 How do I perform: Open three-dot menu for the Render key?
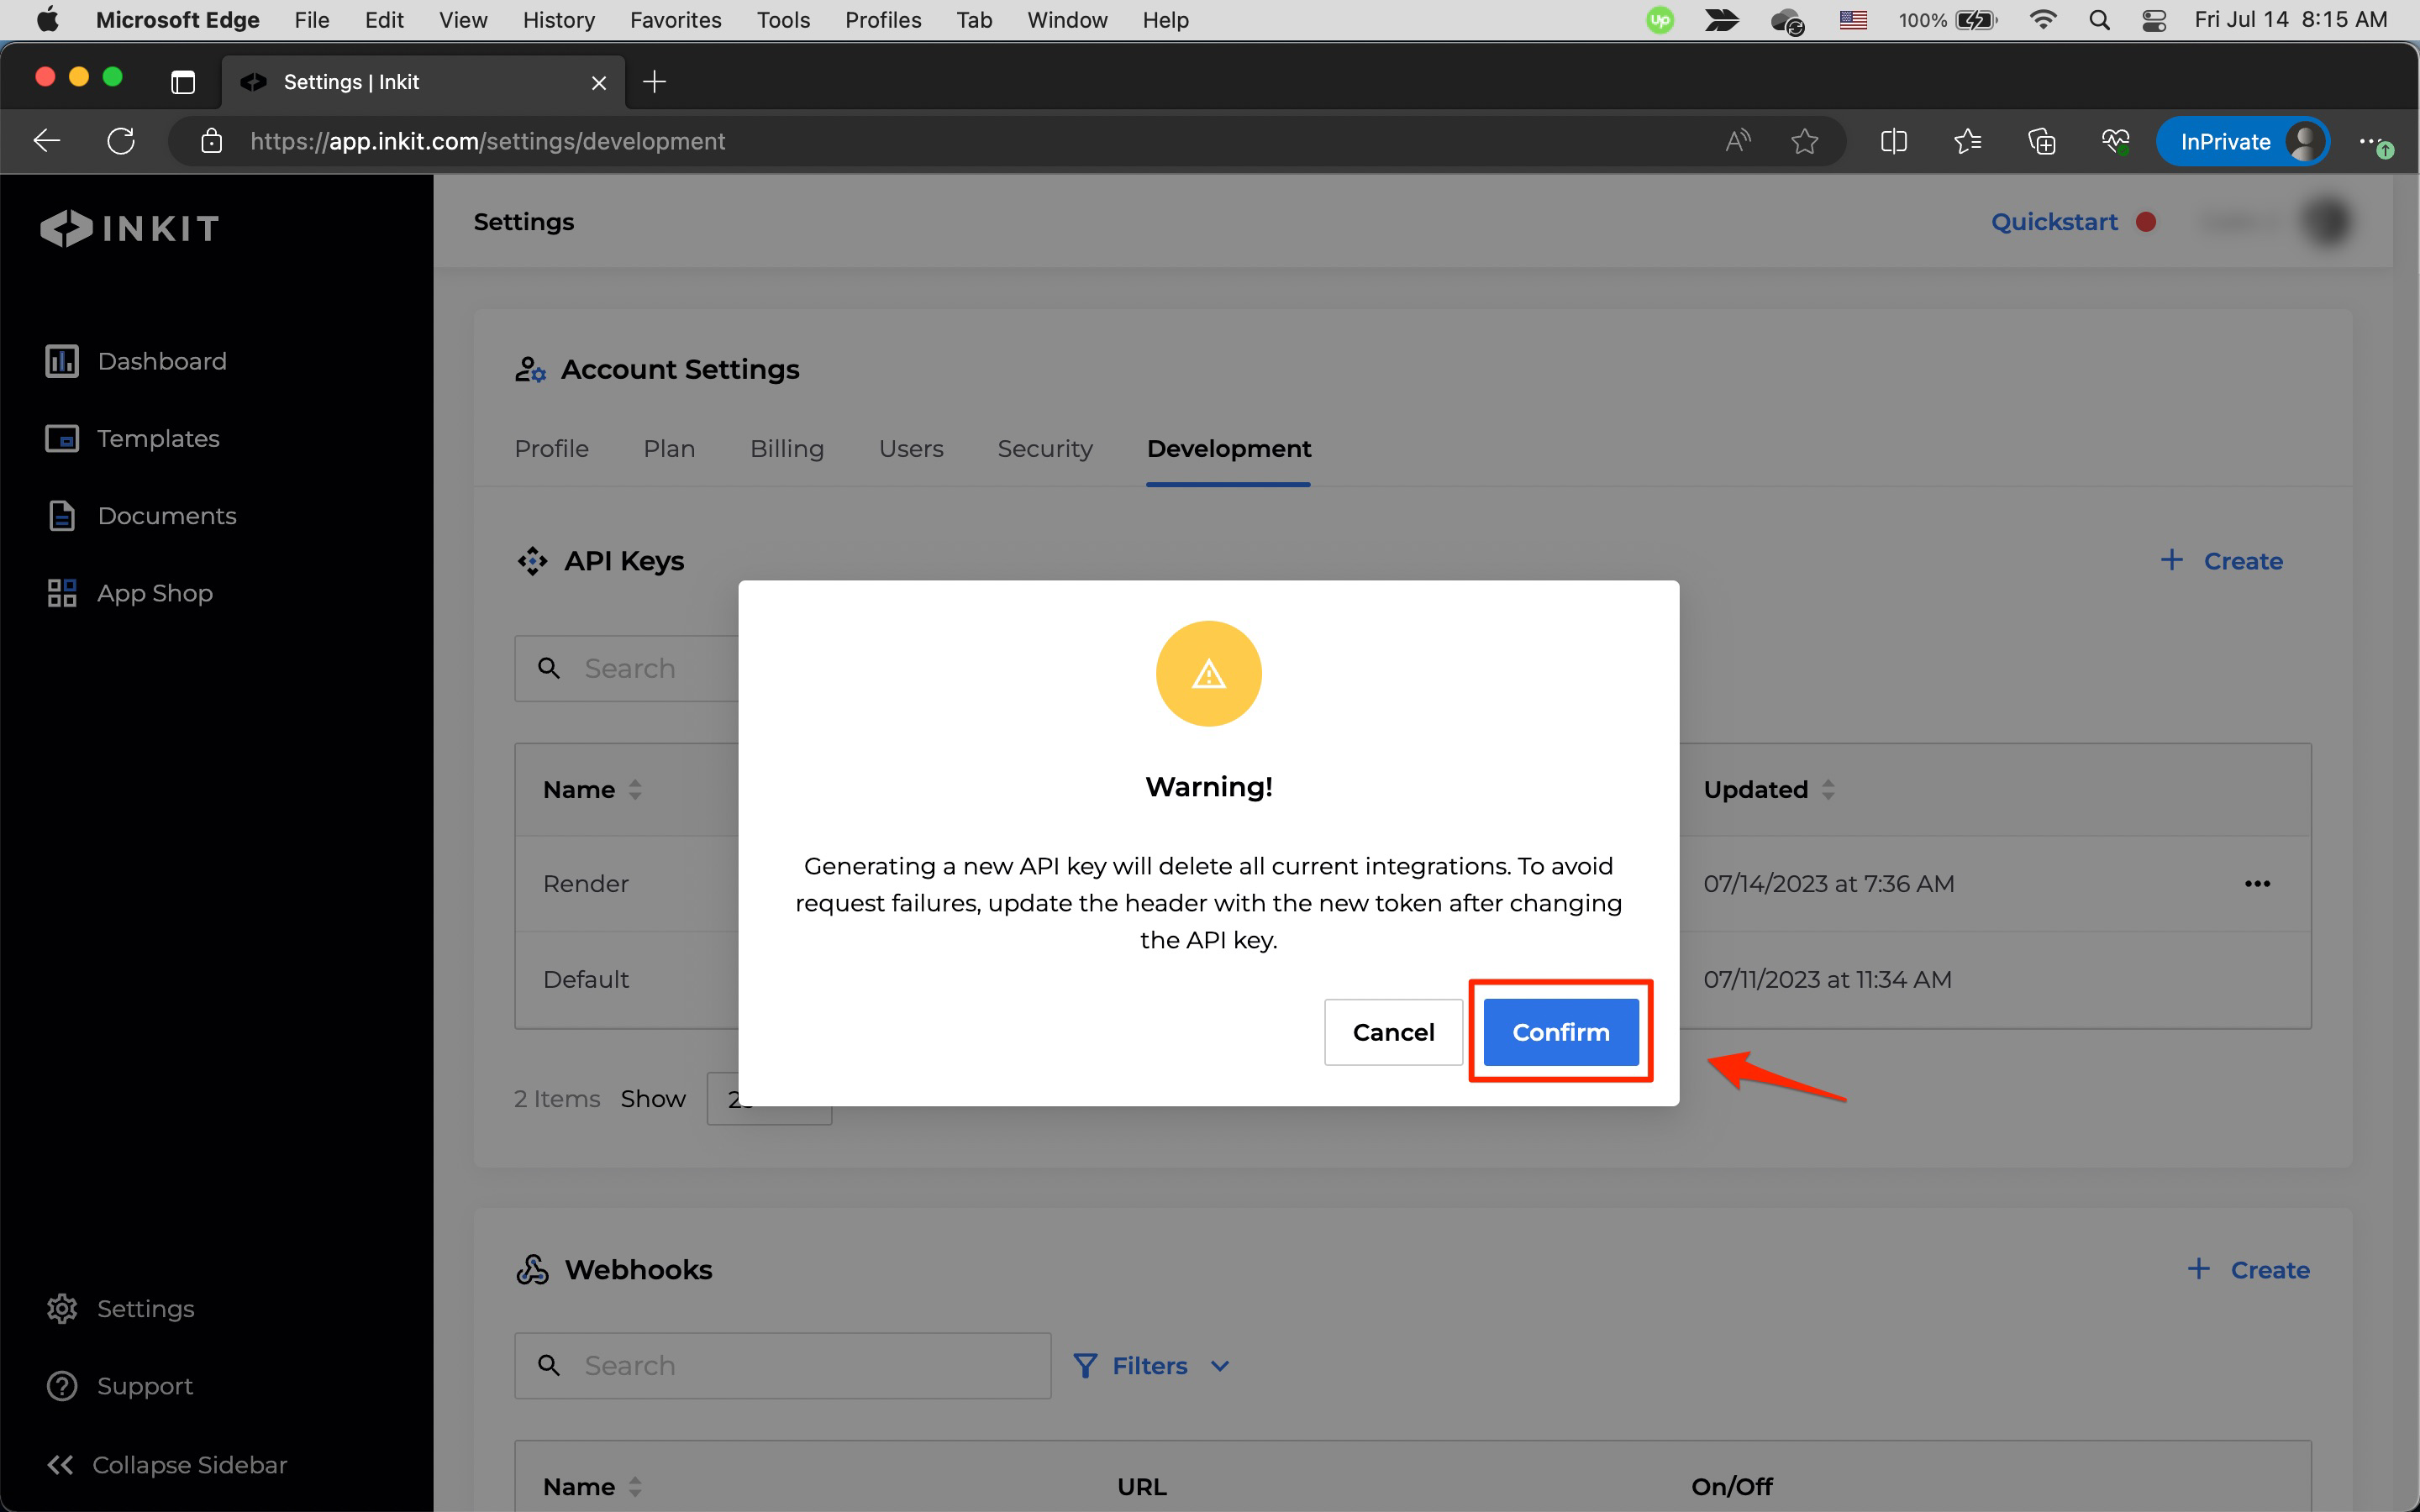2257,883
